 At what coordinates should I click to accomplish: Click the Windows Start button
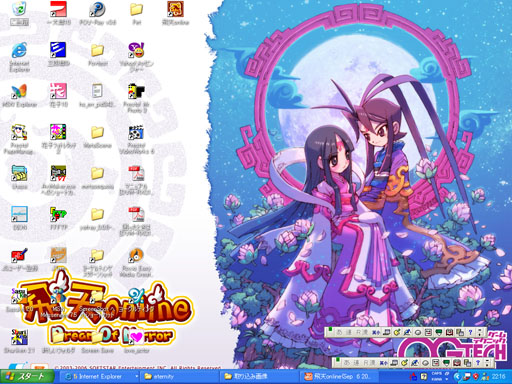(27, 377)
